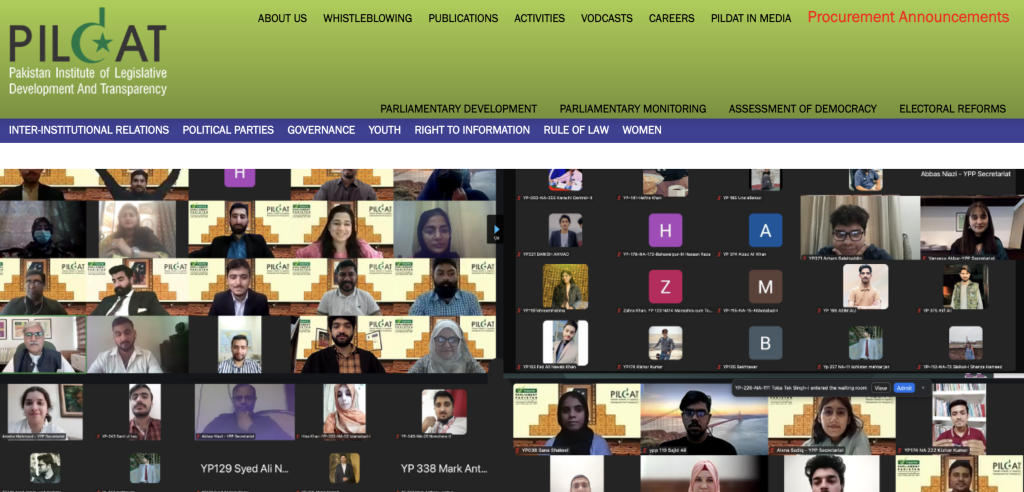Dismiss the waiting room notification
The width and height of the screenshot is (1024, 492).
pos(923,387)
